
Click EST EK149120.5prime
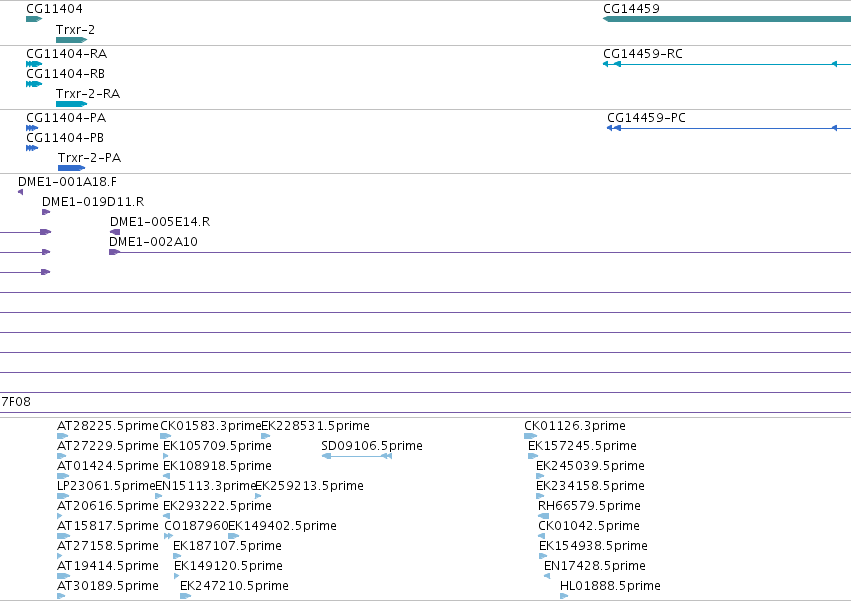click(x=228, y=567)
